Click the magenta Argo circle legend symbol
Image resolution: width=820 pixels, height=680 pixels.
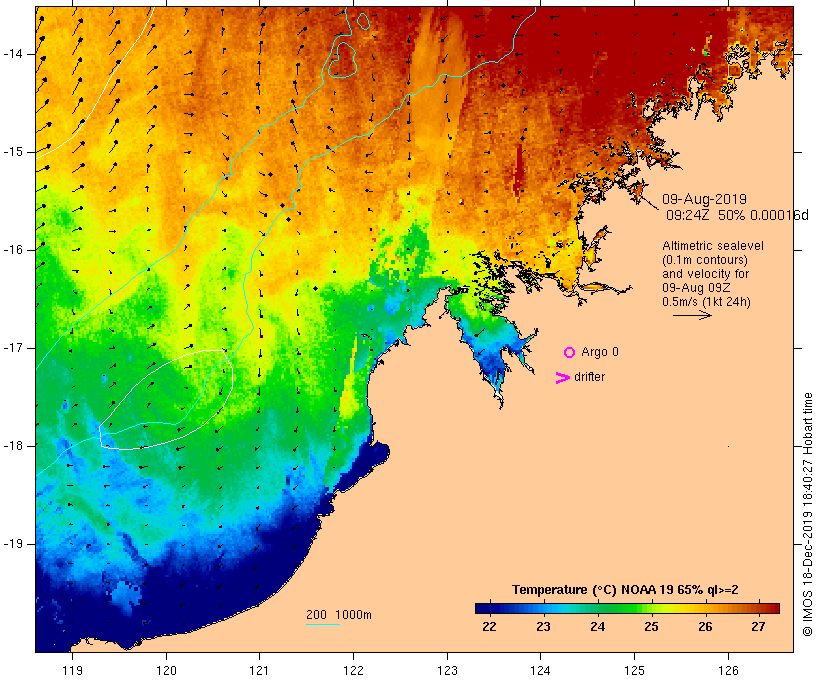[570, 353]
